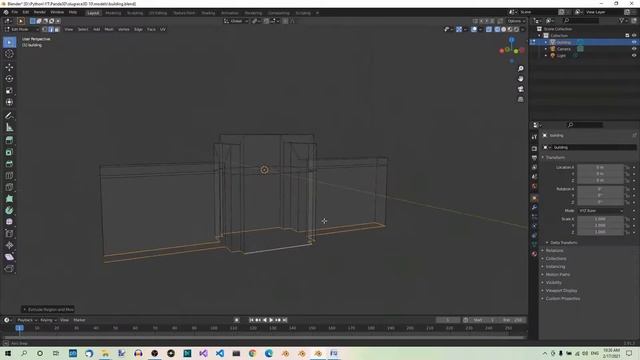This screenshot has width=640, height=360.
Task: Toggle X-ray display in viewport header
Action: 489,29
